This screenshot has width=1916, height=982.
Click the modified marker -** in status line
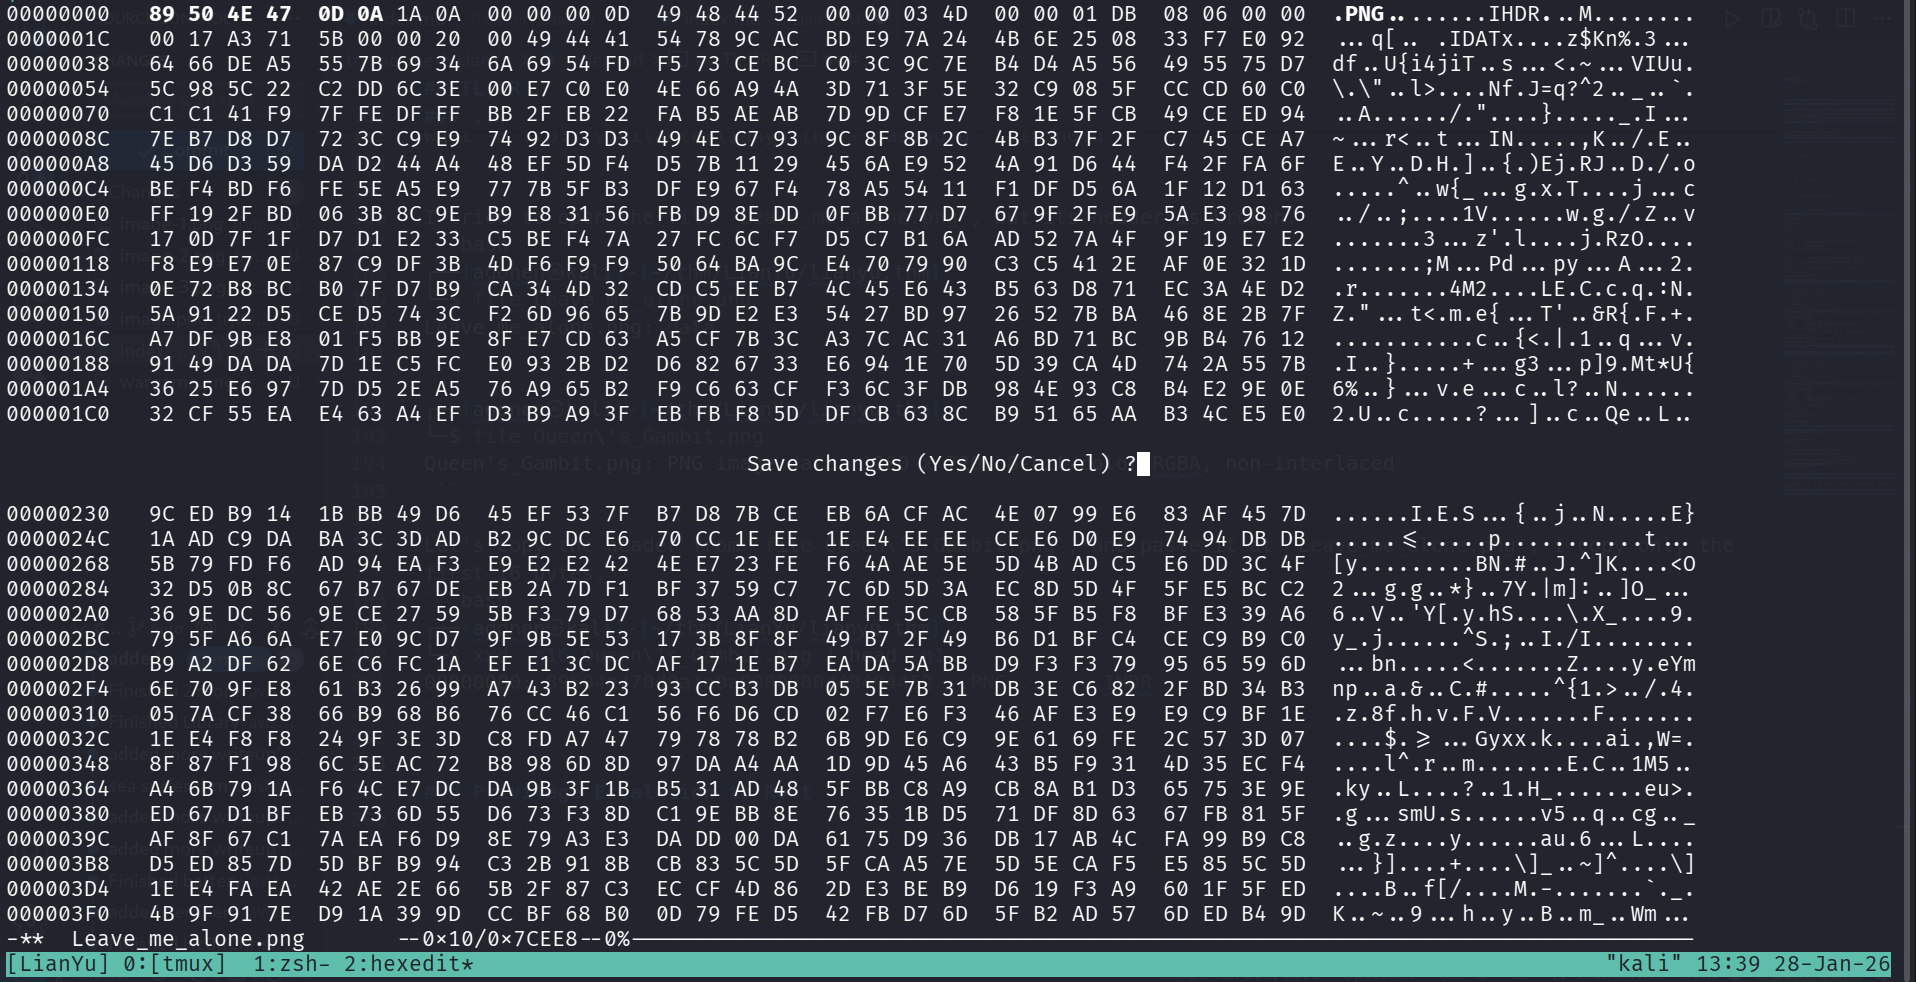(25, 939)
